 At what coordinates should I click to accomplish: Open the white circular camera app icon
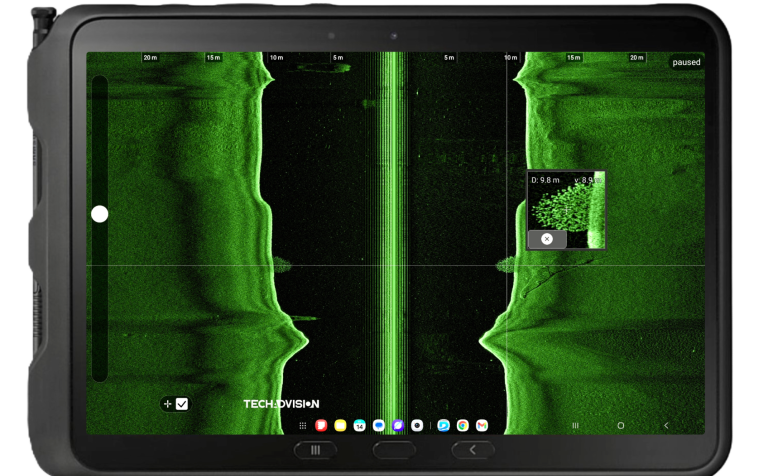417,425
